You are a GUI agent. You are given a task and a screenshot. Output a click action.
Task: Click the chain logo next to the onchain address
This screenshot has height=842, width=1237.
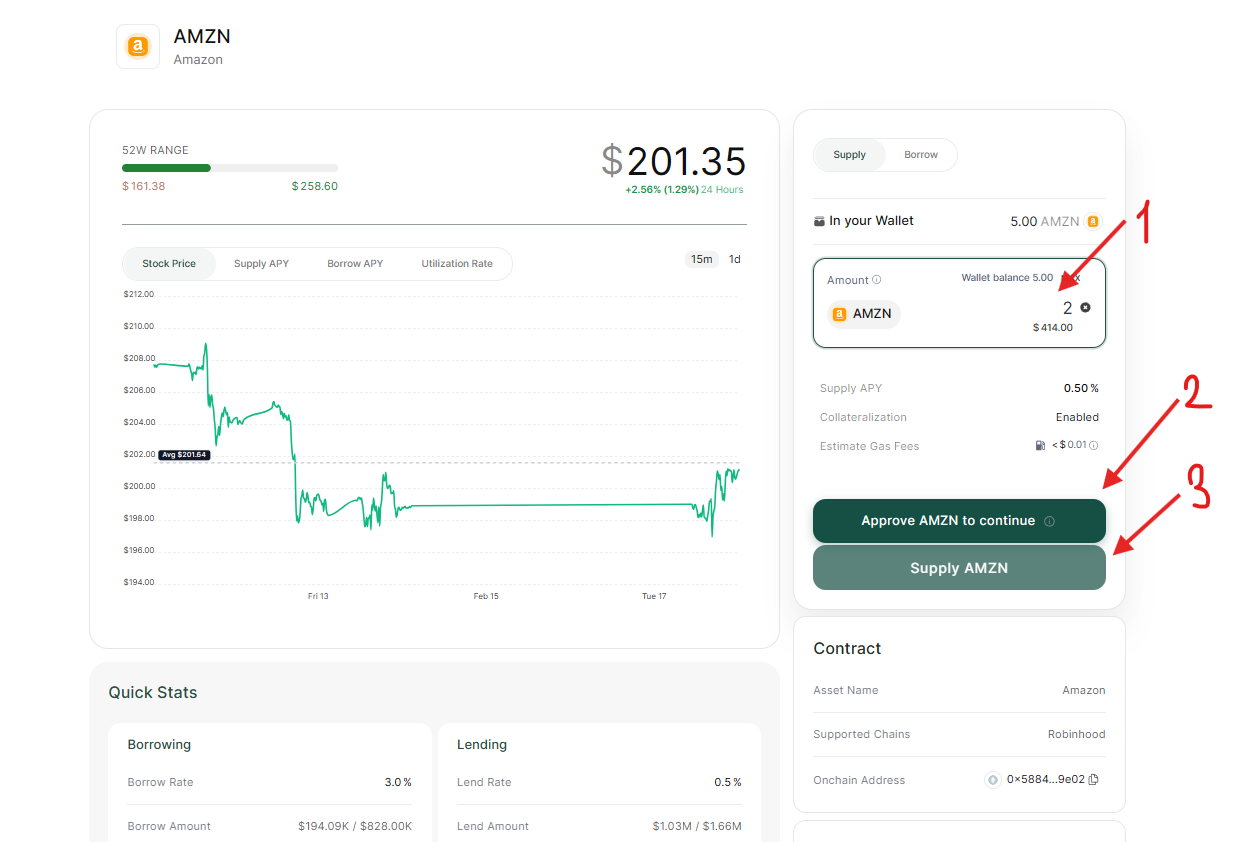[x=993, y=780]
